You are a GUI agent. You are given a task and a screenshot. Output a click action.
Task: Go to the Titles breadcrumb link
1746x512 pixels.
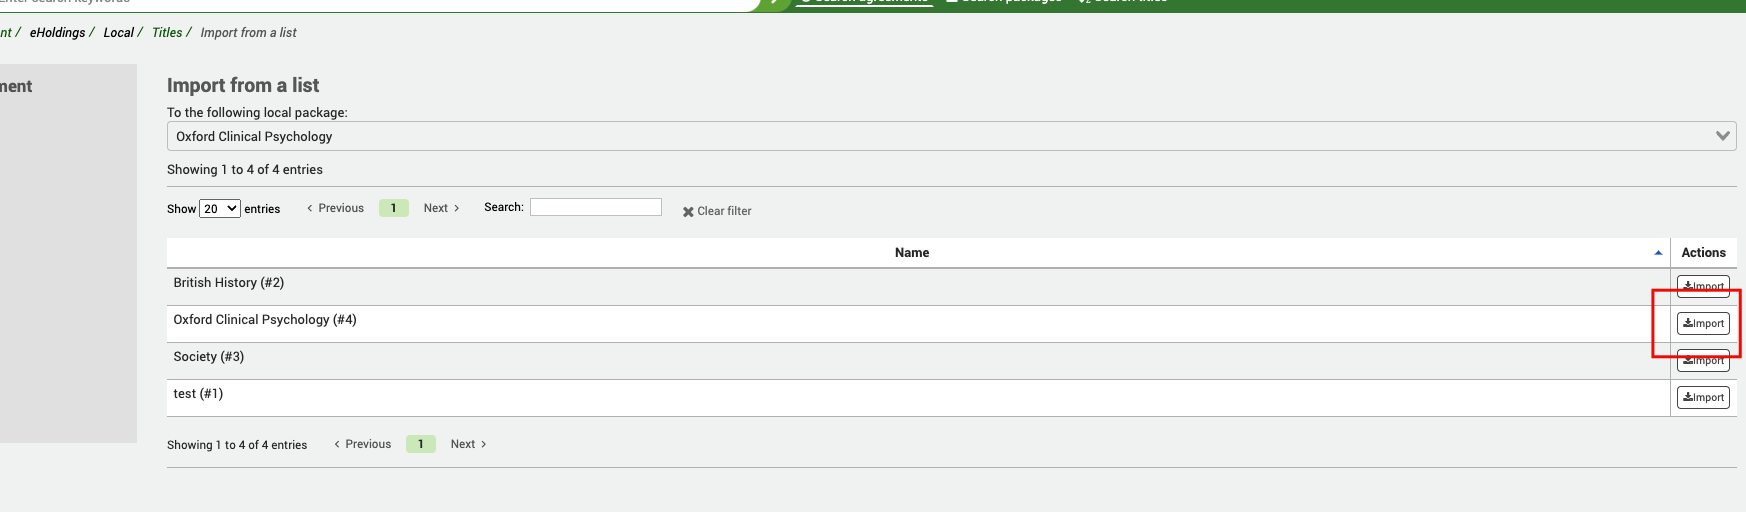pos(167,33)
